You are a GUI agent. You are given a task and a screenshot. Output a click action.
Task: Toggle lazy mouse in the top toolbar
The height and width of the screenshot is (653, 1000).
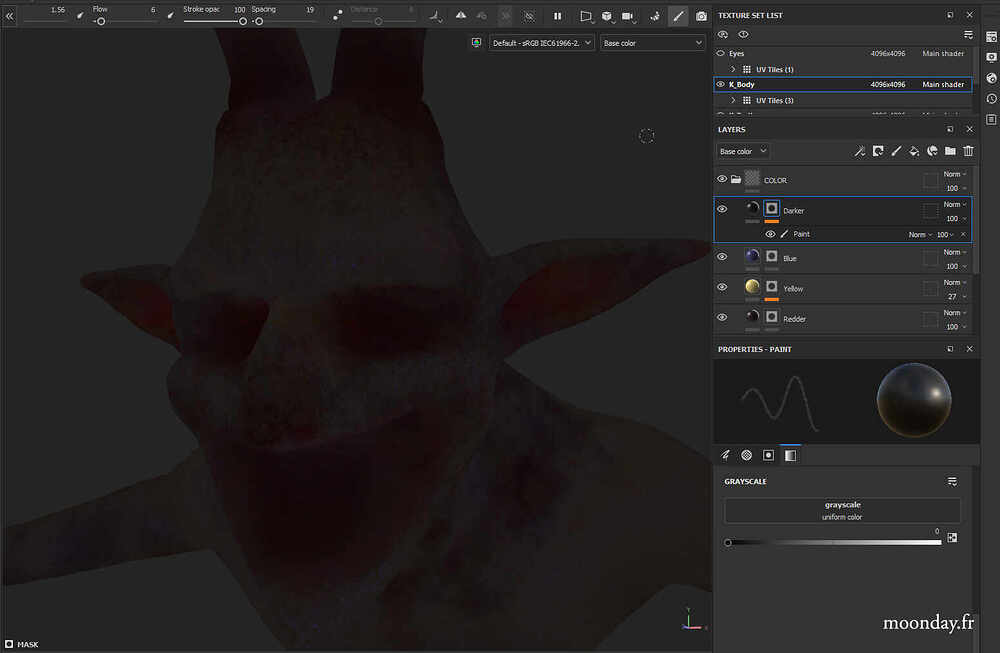coord(337,15)
